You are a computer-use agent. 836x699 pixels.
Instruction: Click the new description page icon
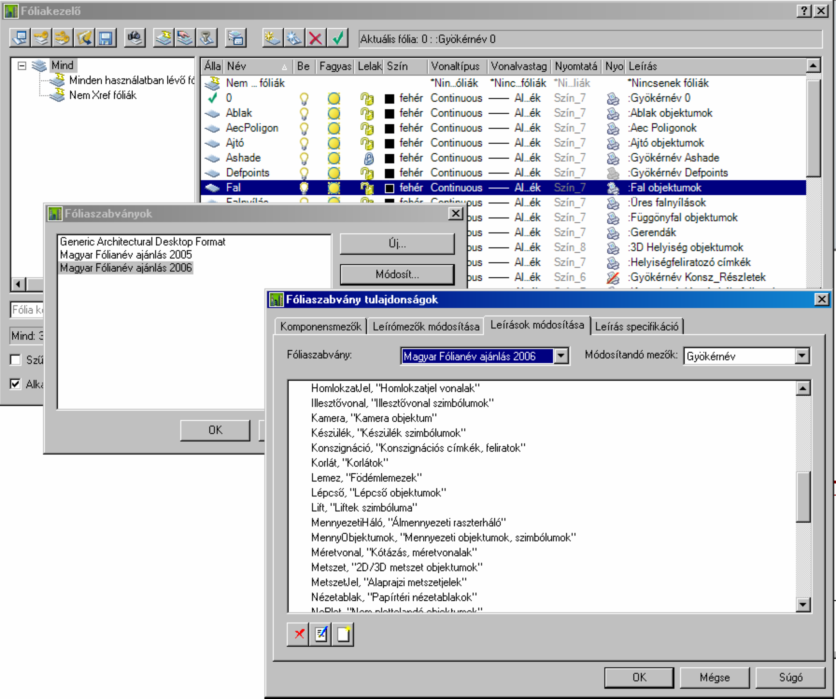pyautogui.click(x=343, y=634)
